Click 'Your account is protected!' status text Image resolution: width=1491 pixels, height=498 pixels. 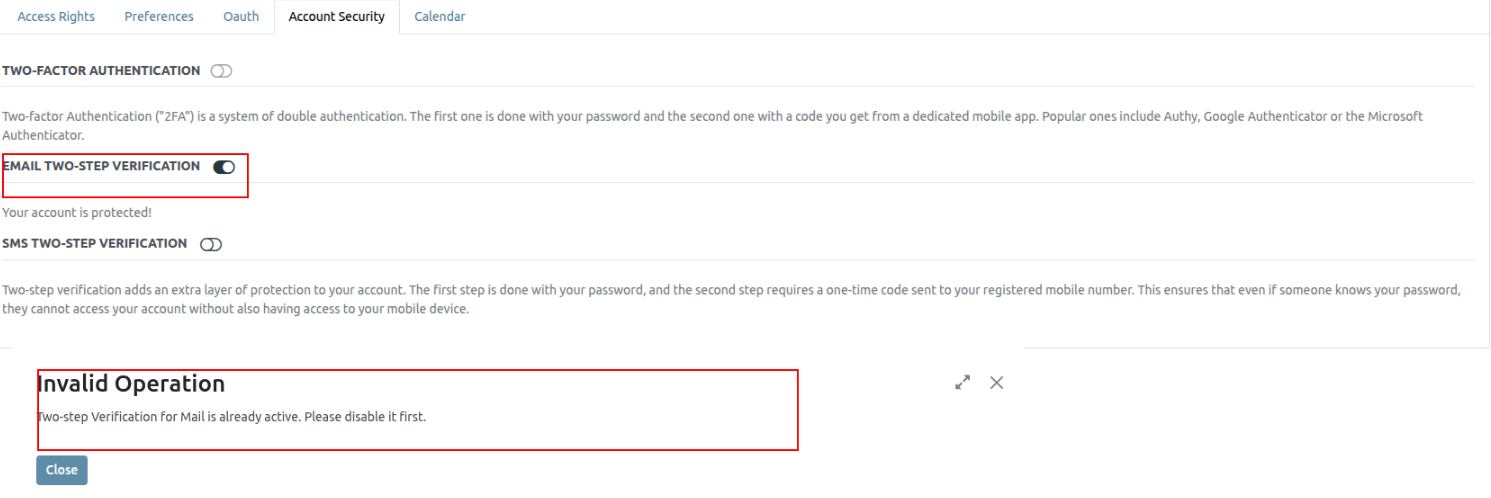tap(77, 213)
